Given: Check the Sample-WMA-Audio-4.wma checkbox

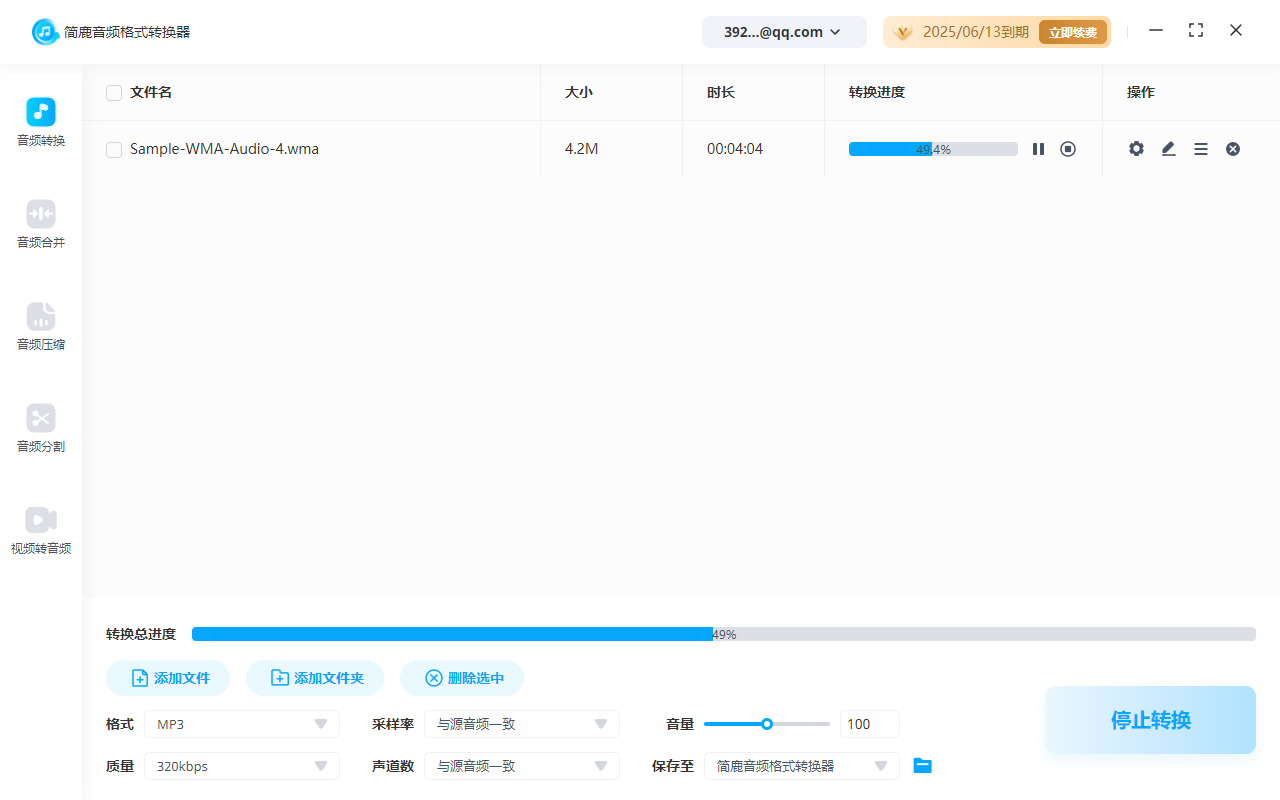Looking at the screenshot, I should pyautogui.click(x=114, y=149).
